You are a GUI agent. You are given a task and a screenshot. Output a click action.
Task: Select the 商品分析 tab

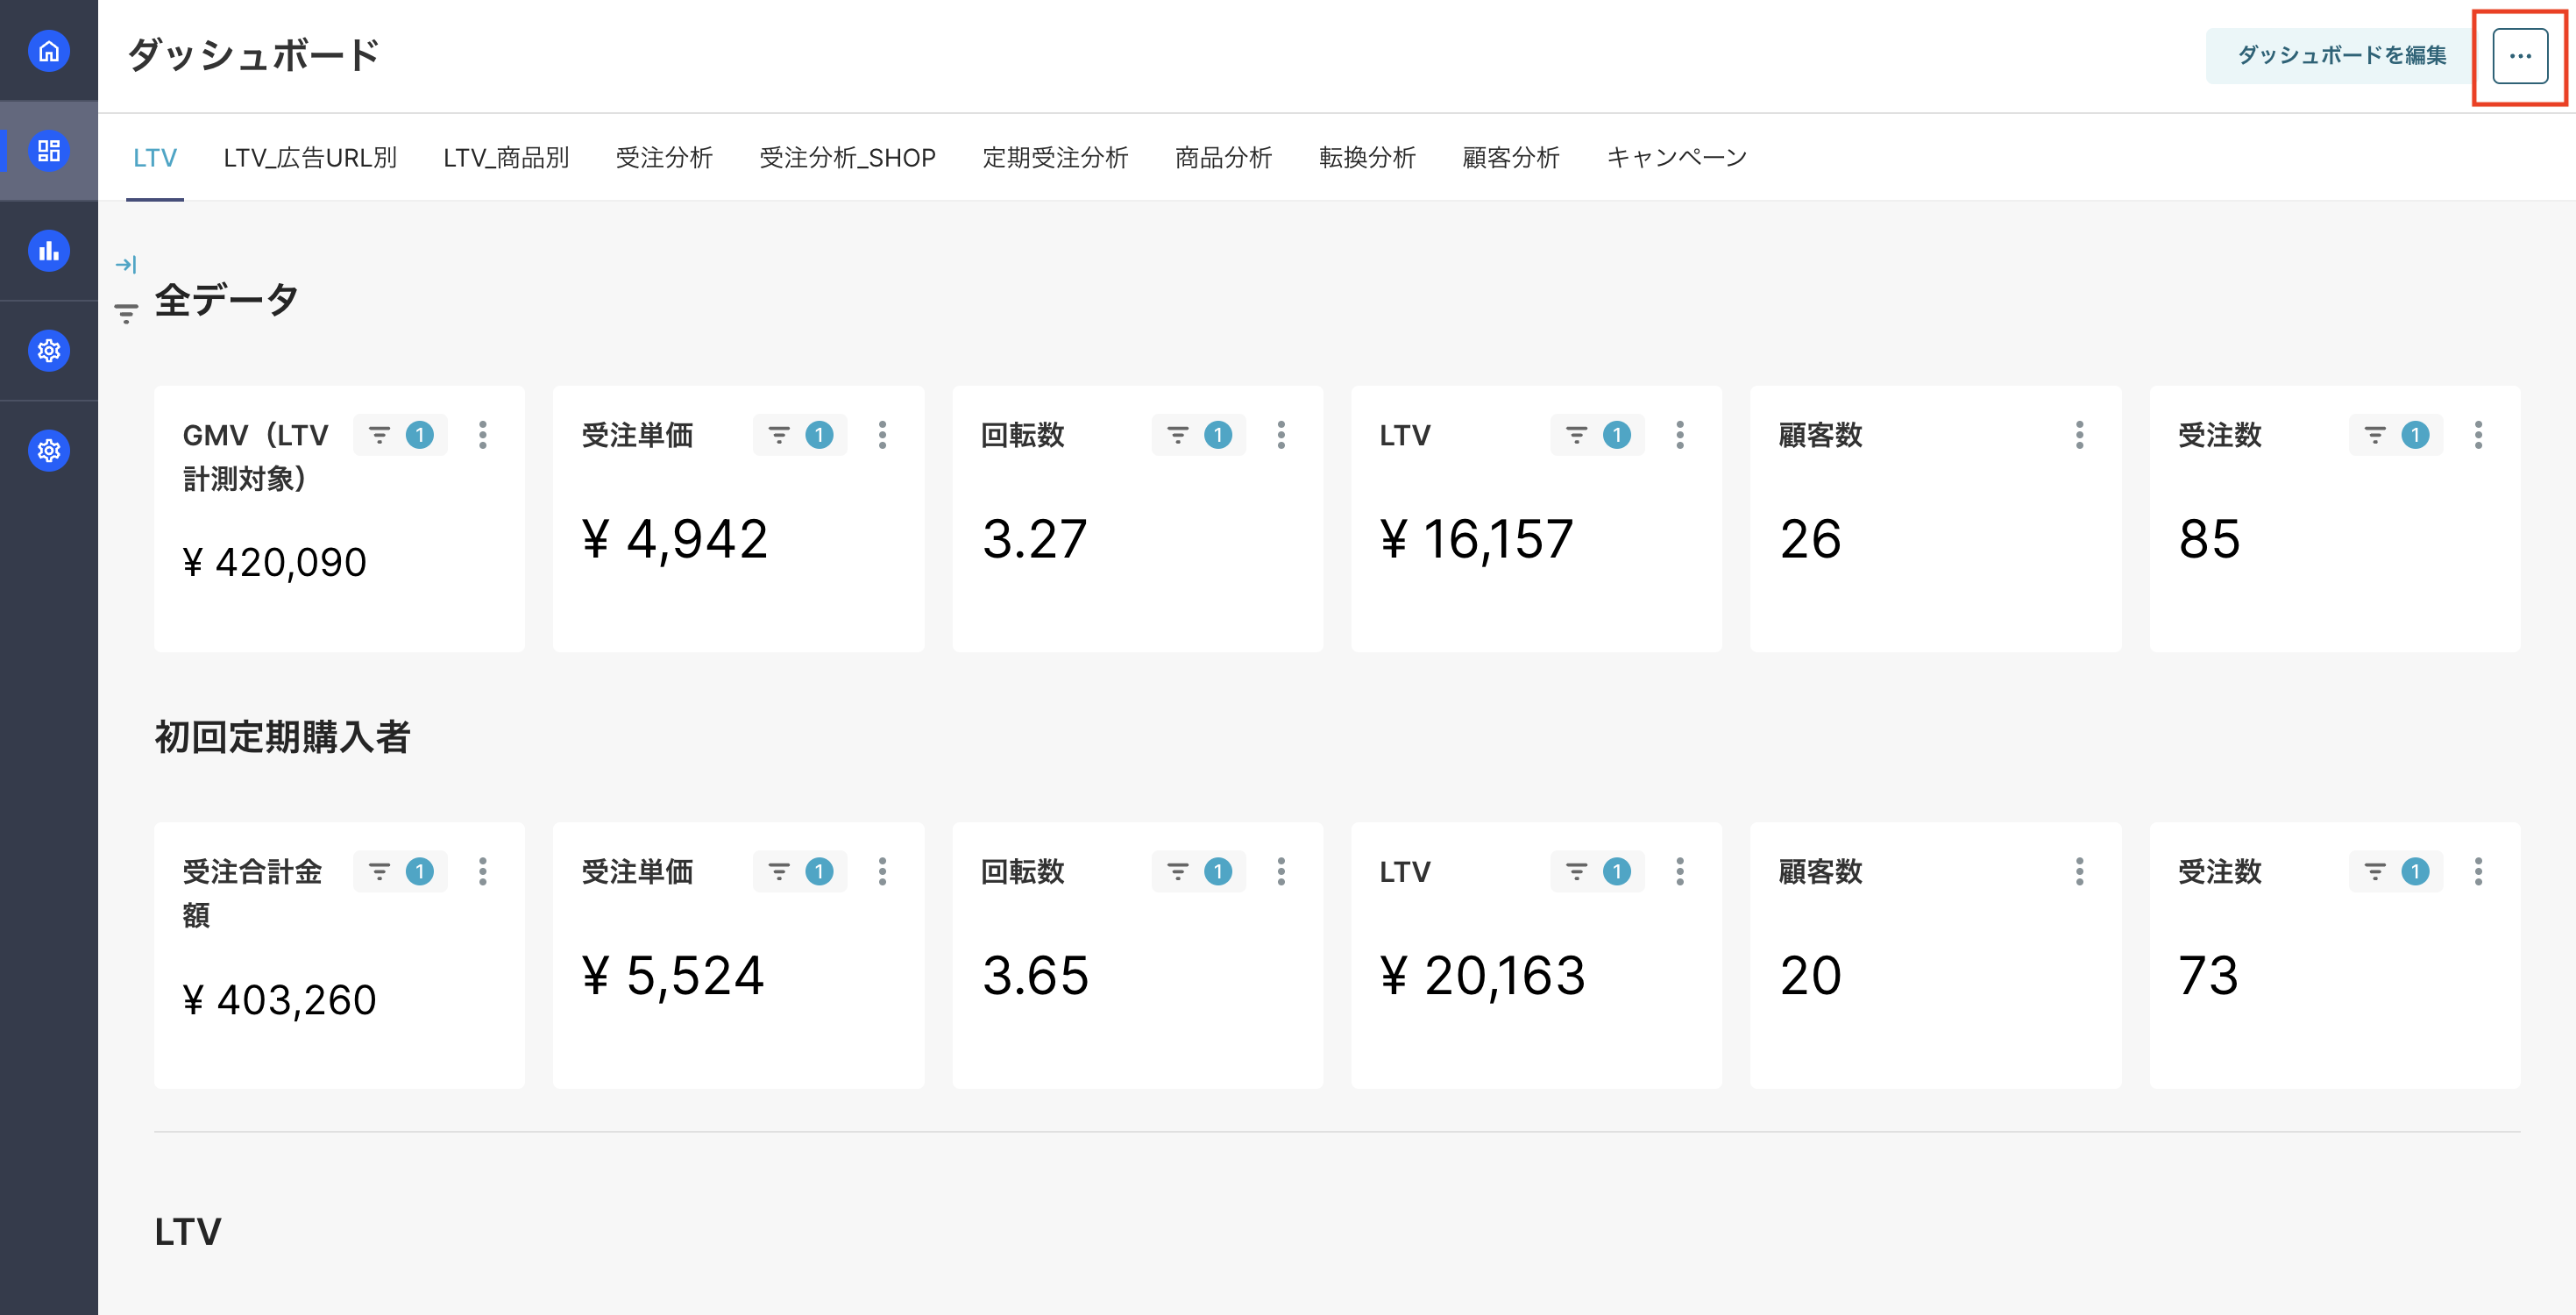pos(1223,158)
